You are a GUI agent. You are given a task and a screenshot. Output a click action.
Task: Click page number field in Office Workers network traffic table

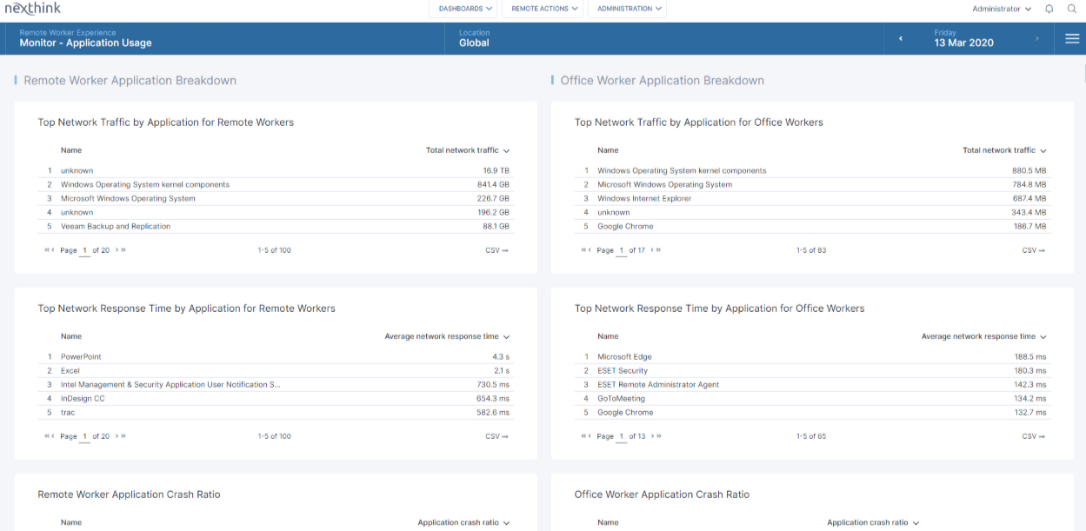pyautogui.click(x=622, y=250)
